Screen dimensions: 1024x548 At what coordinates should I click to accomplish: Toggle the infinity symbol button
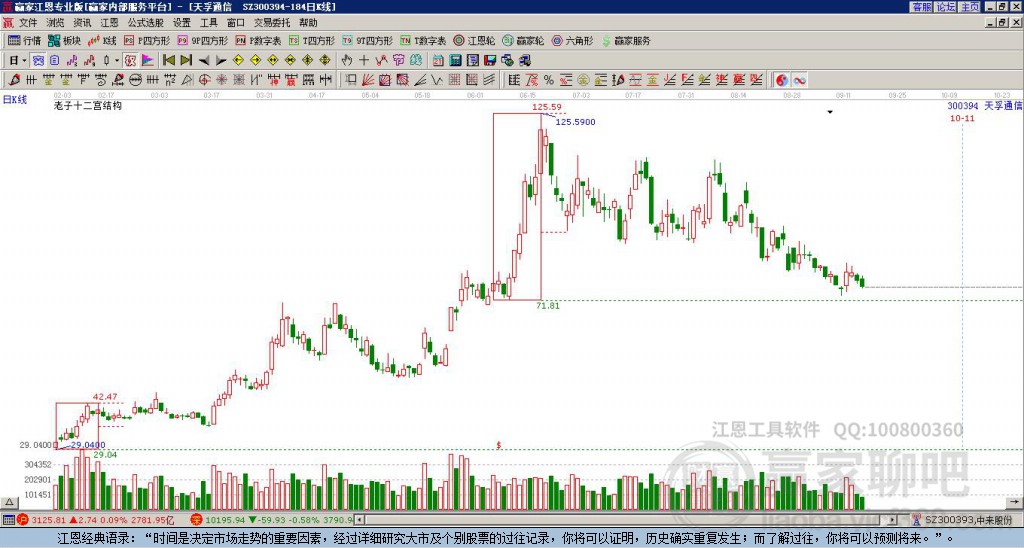[799, 80]
